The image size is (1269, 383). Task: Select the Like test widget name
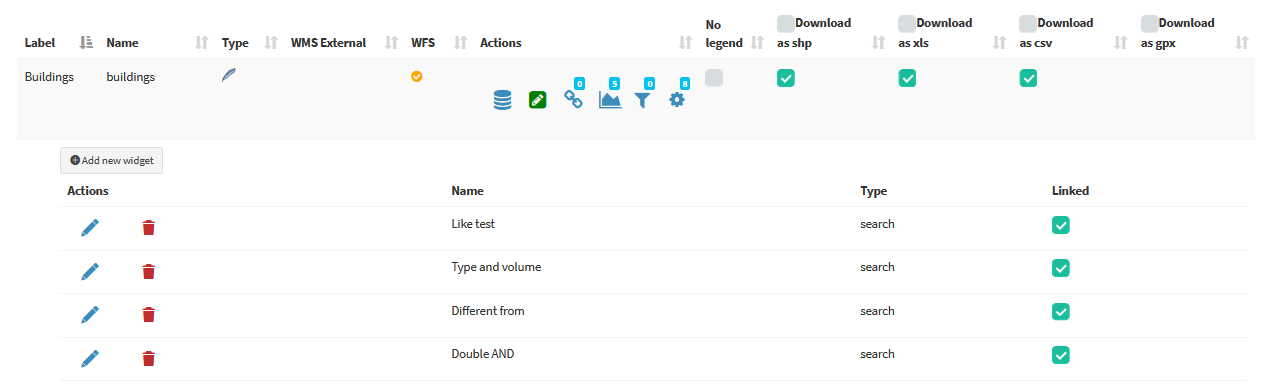pos(473,224)
